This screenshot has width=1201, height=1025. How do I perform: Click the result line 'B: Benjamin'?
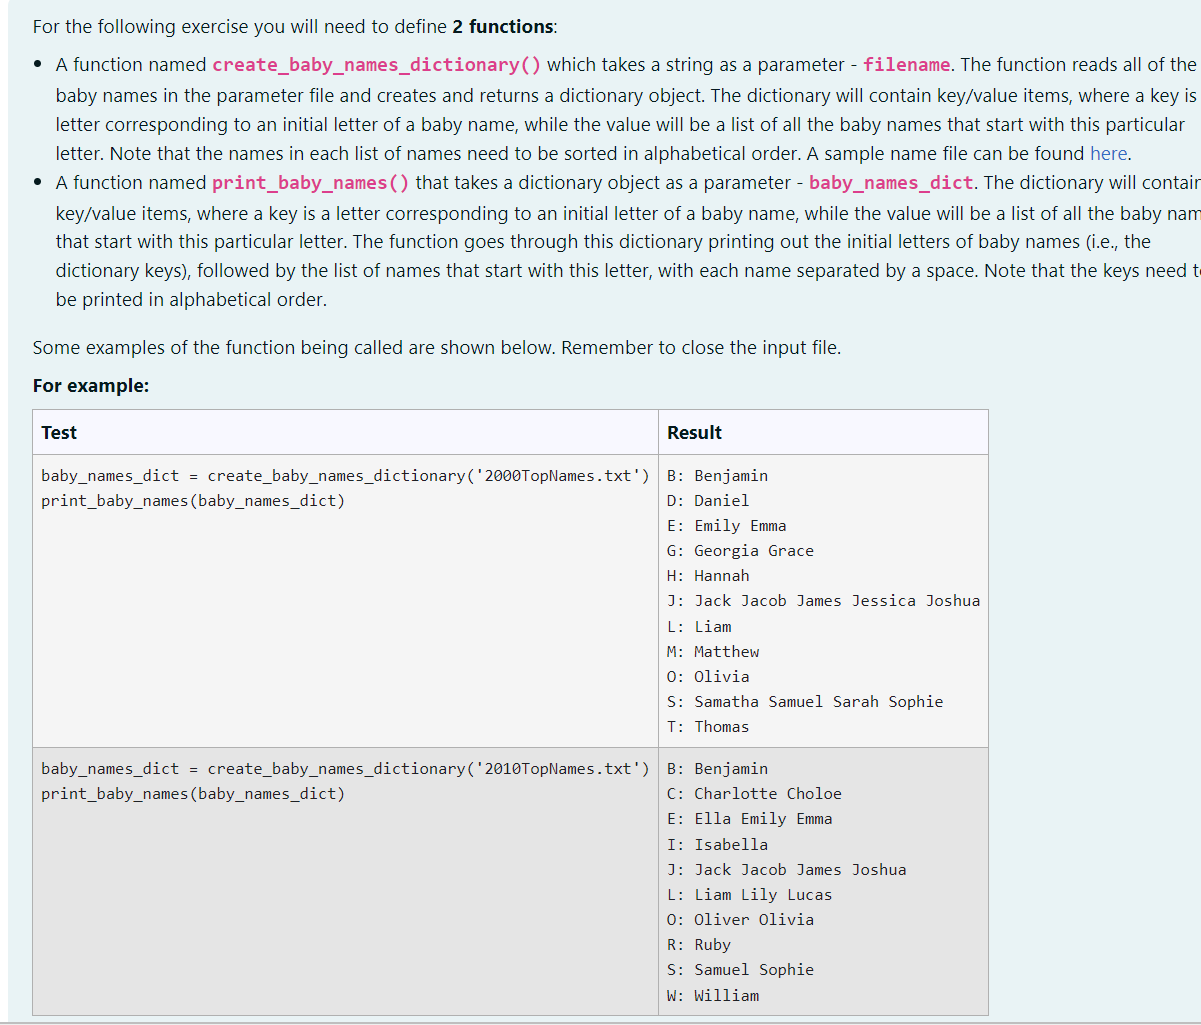coord(717,475)
